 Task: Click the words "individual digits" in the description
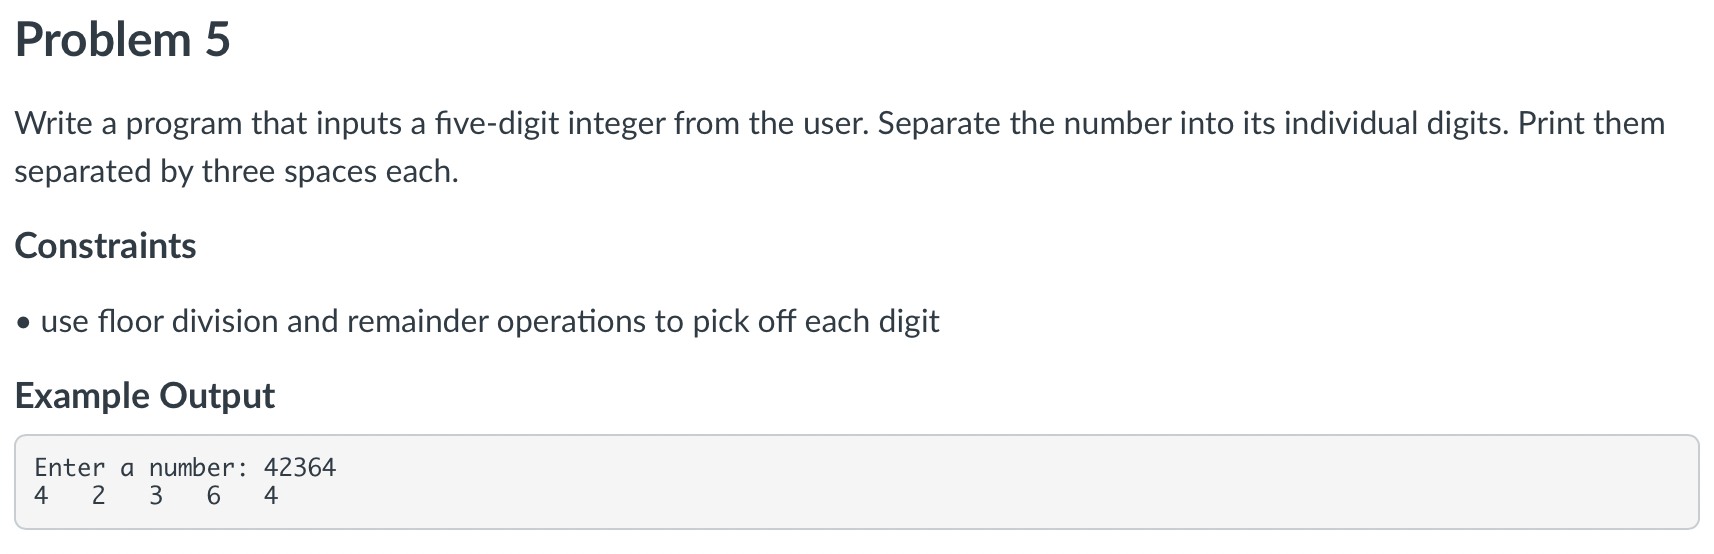pyautogui.click(x=1396, y=124)
